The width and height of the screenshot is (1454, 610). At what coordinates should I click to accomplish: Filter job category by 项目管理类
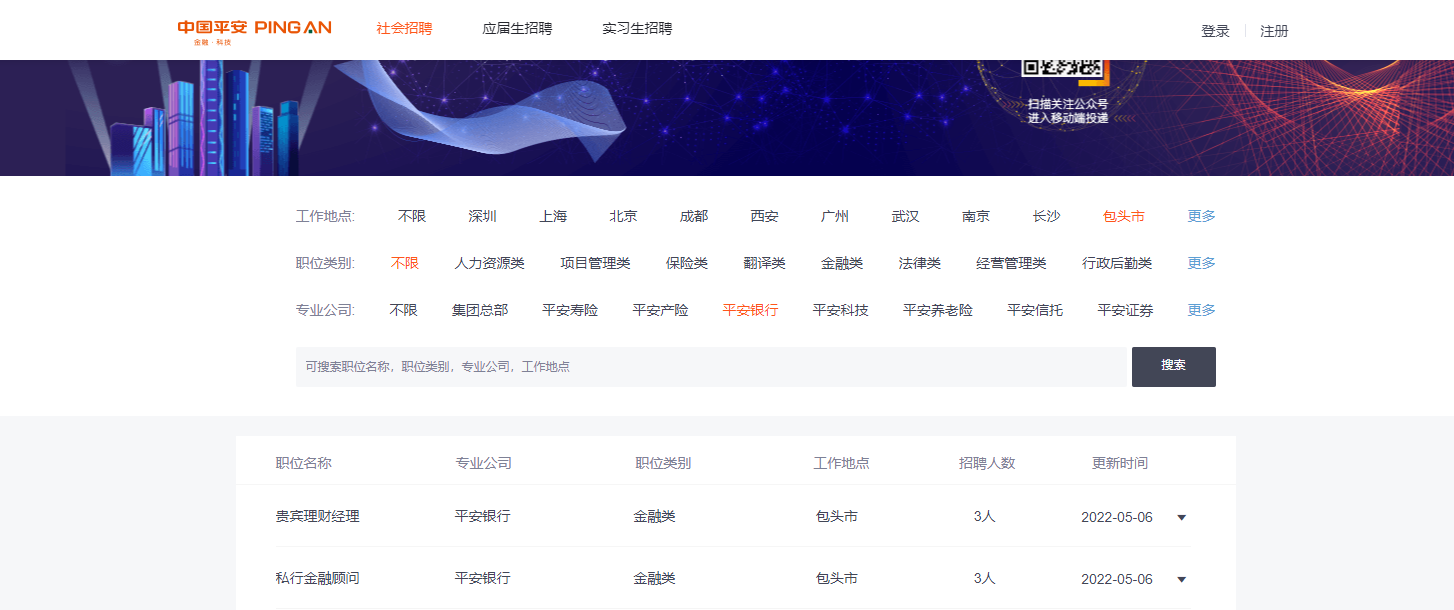pyautogui.click(x=596, y=263)
